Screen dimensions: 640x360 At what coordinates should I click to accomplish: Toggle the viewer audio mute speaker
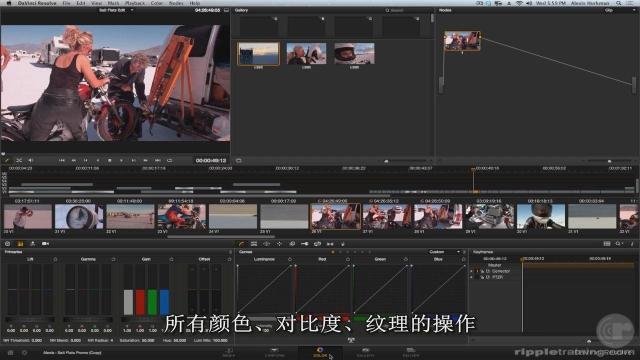(x=31, y=160)
